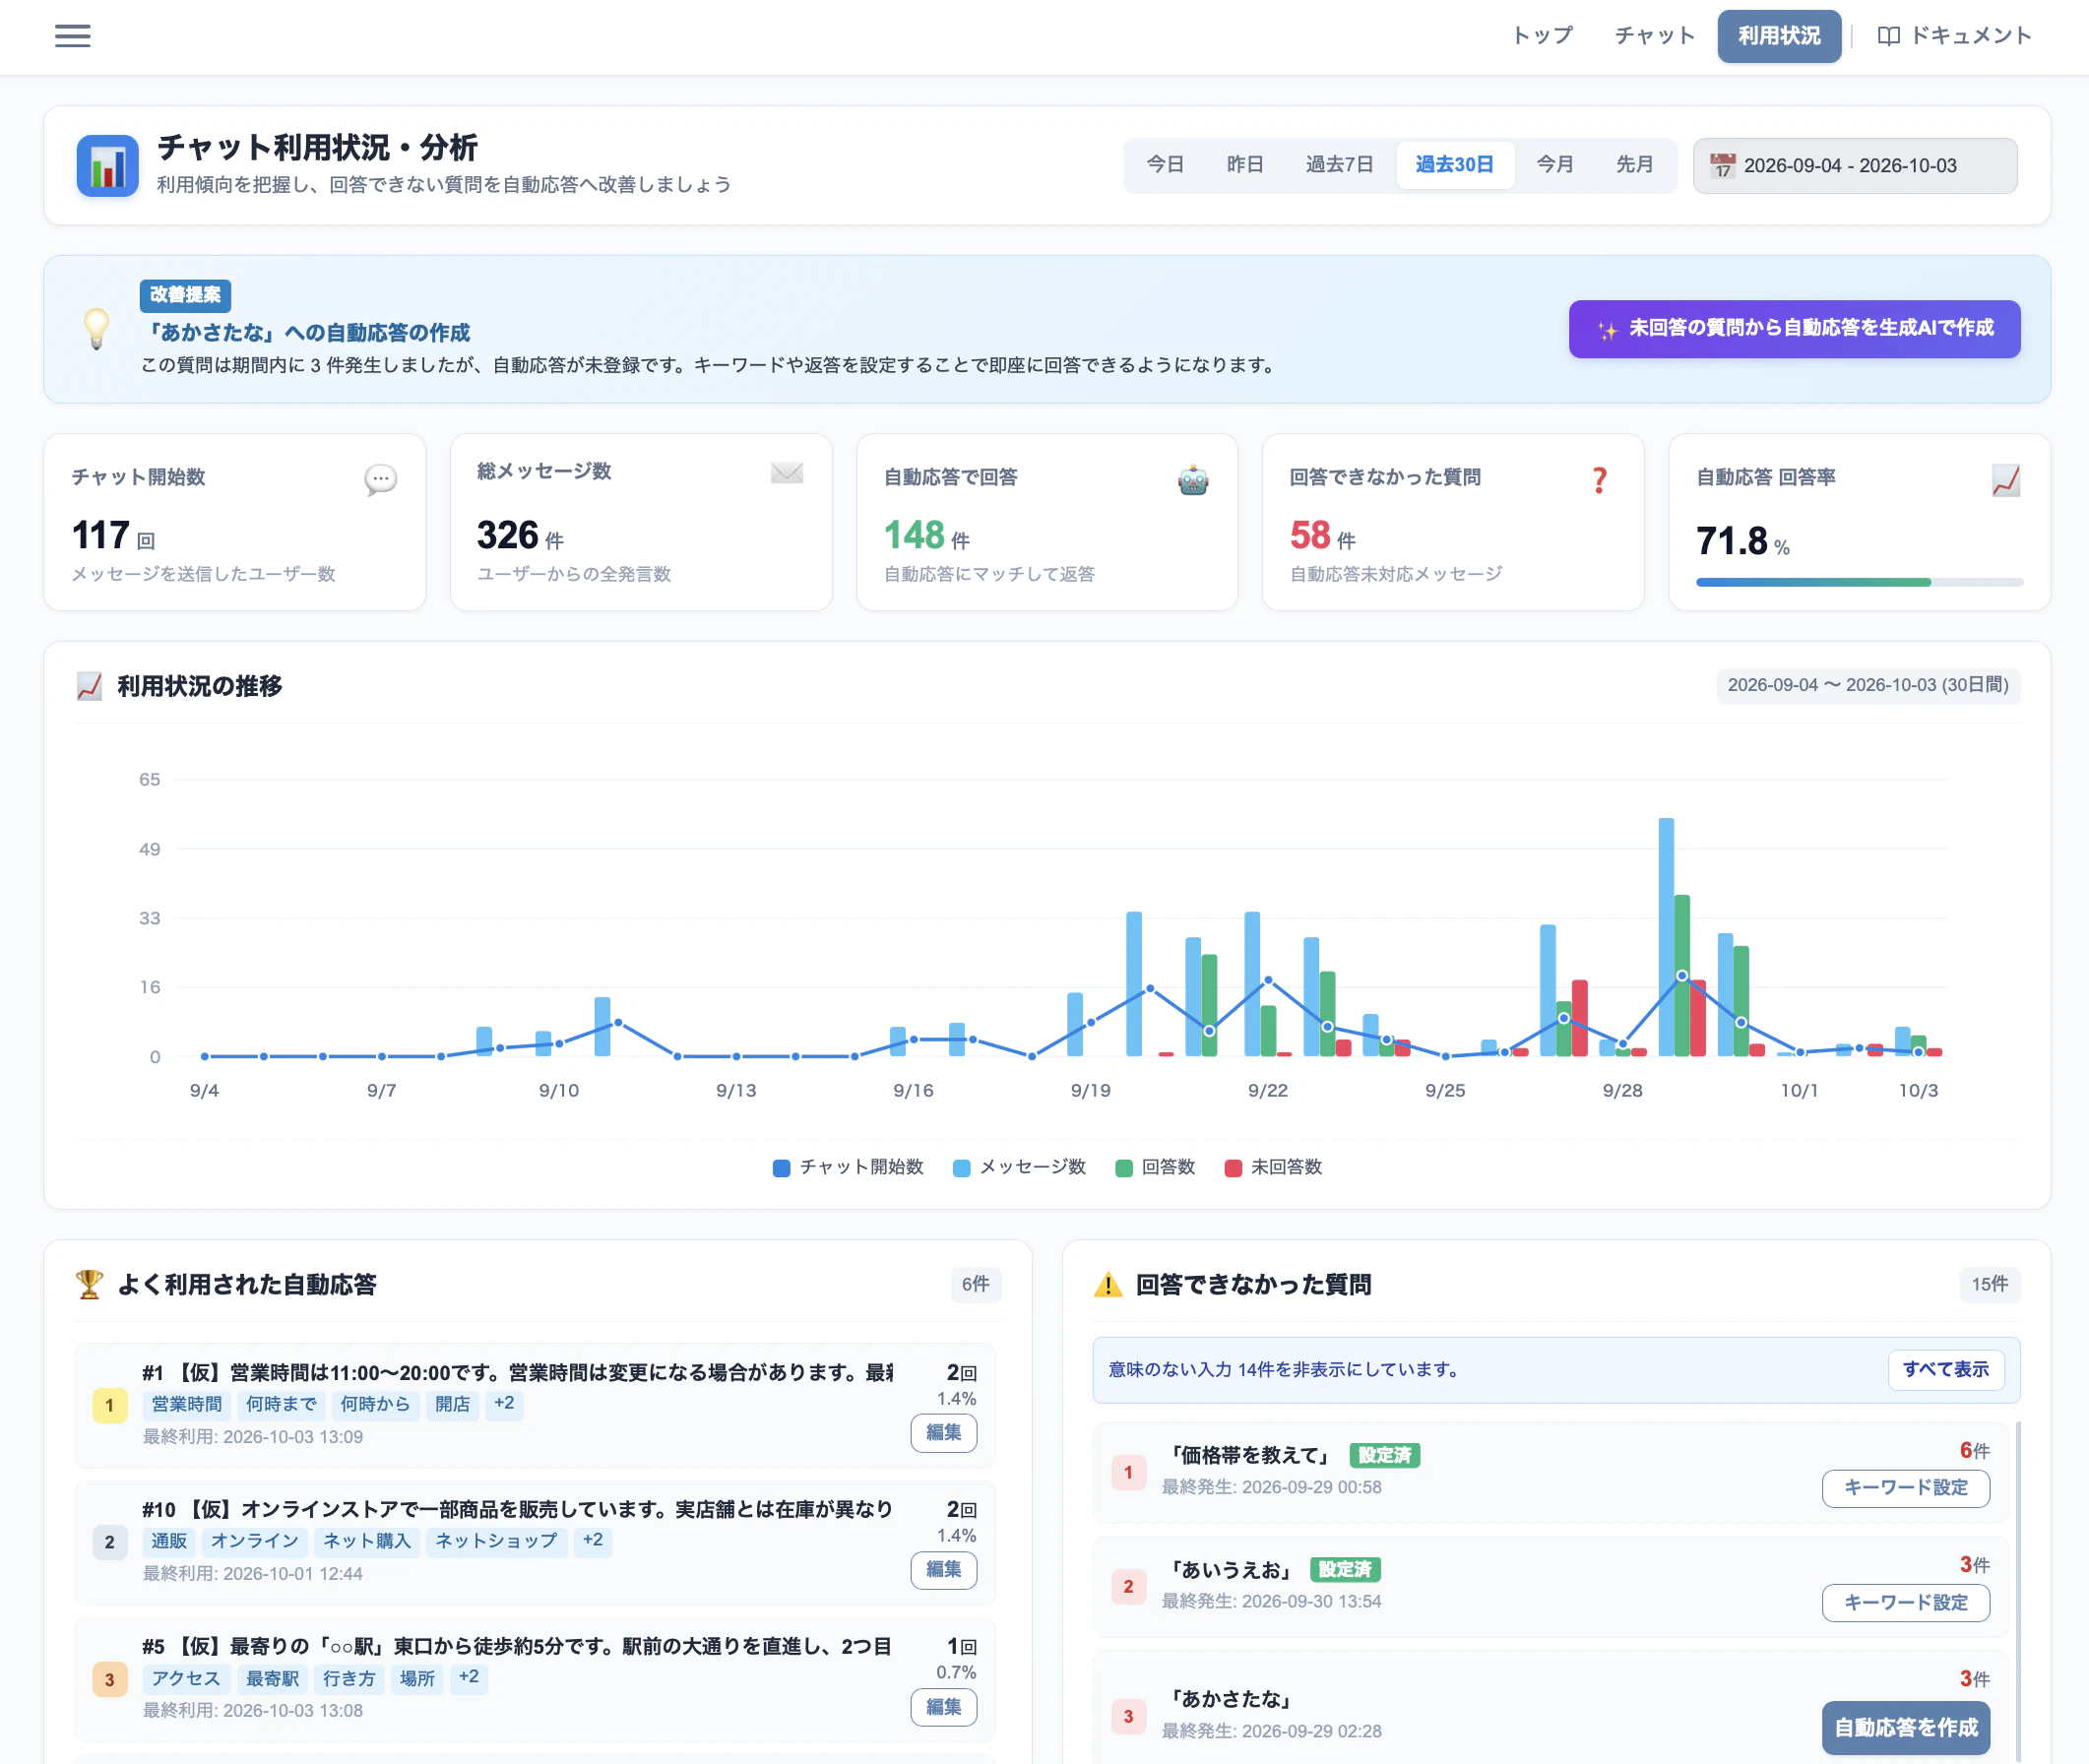This screenshot has height=1764, width=2089.
Task: Click 自動応答を作成 for 「あかさたな」
Action: click(x=1905, y=1728)
